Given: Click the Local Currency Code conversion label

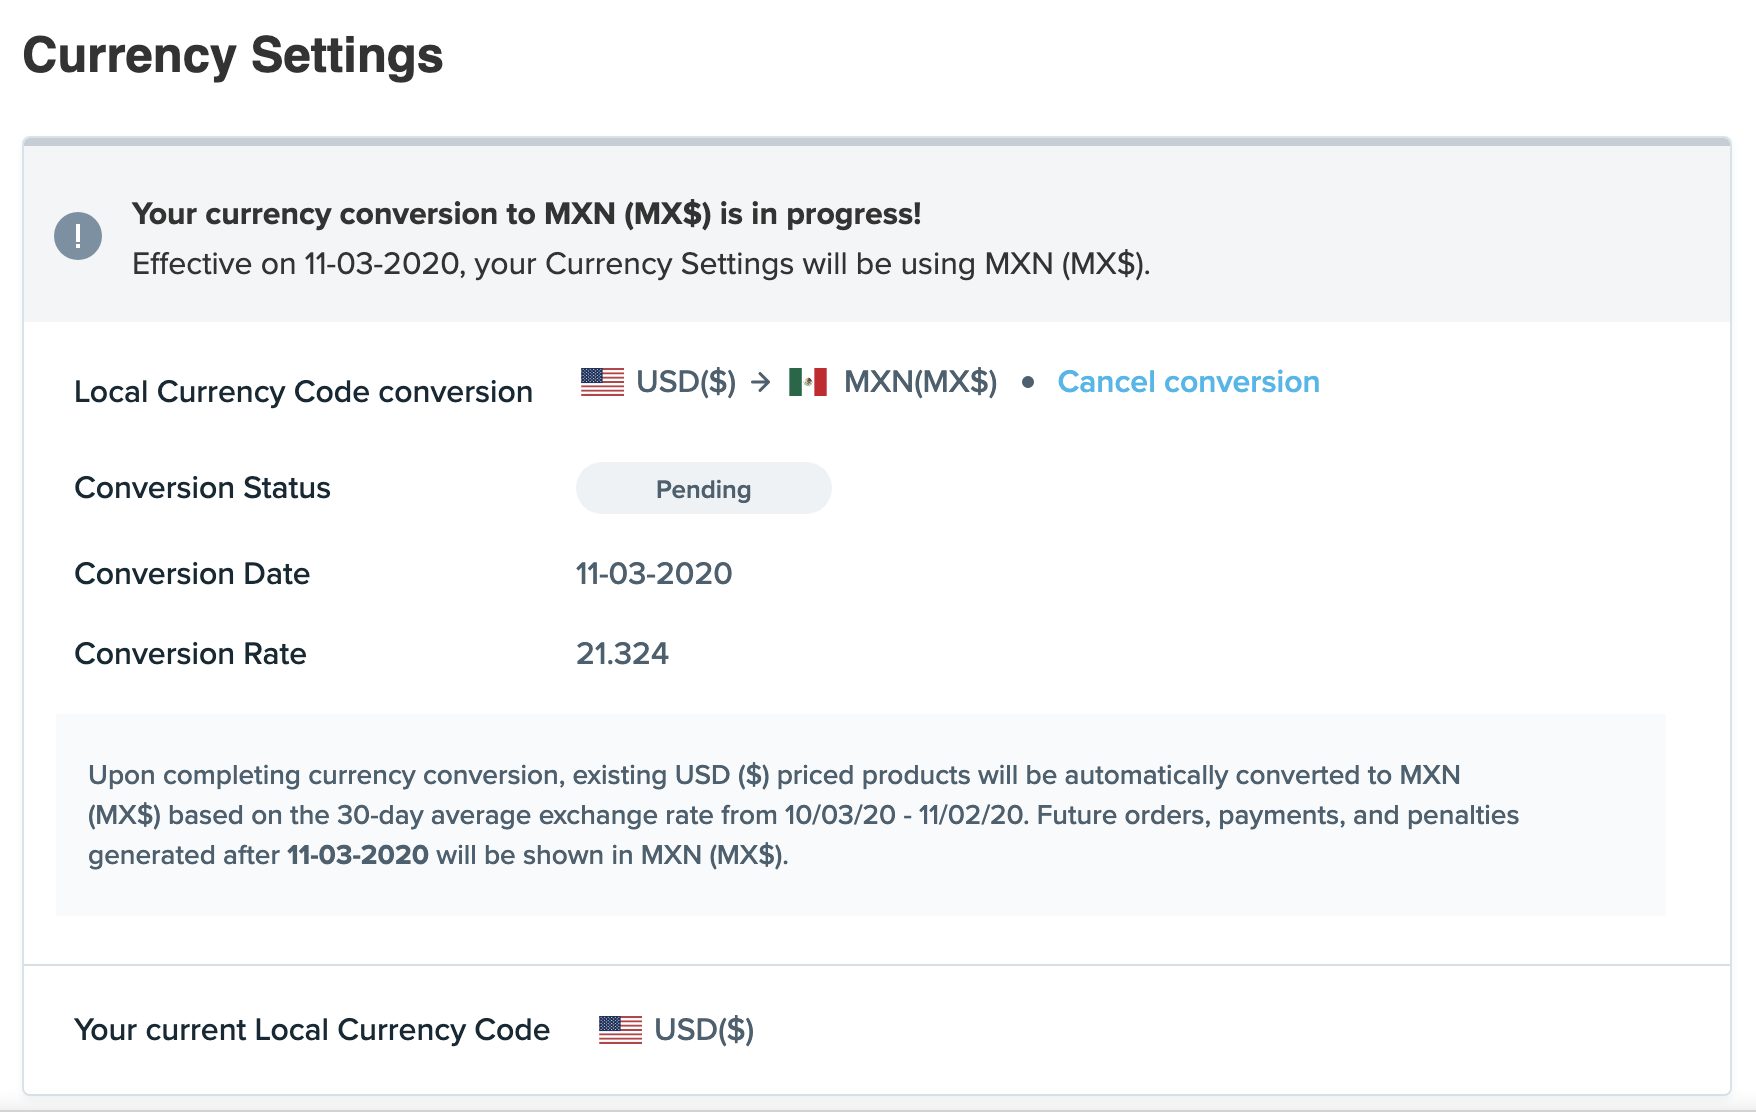Looking at the screenshot, I should [303, 392].
